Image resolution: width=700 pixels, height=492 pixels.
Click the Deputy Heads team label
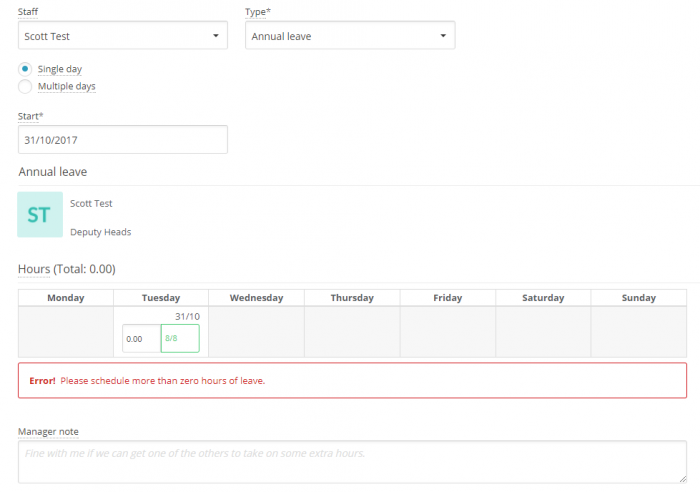[100, 232]
